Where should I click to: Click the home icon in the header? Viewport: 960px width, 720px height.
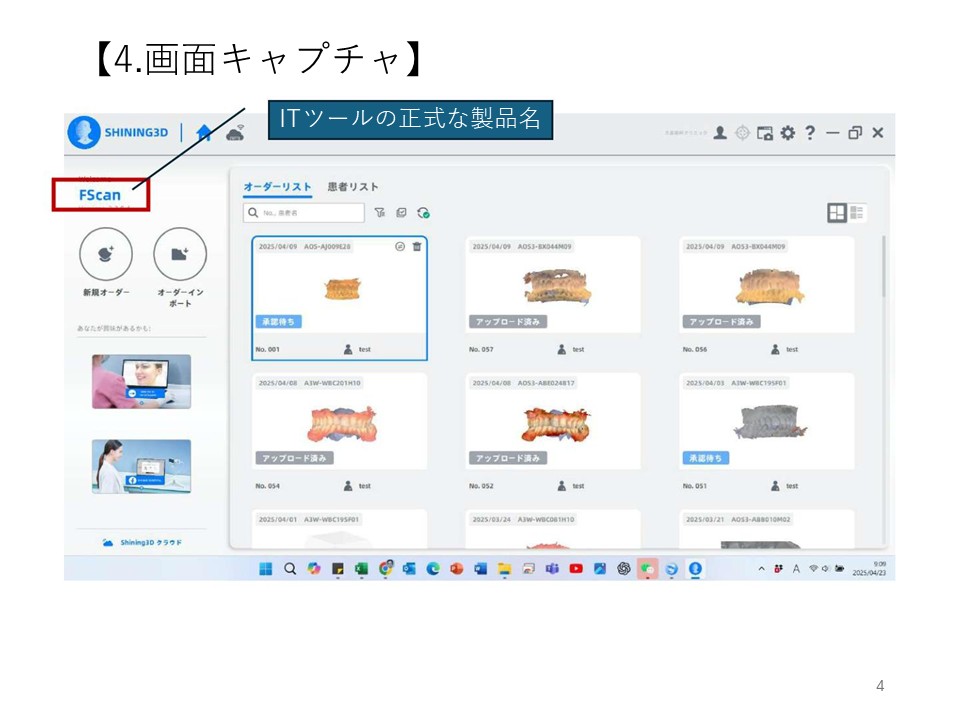[x=204, y=133]
